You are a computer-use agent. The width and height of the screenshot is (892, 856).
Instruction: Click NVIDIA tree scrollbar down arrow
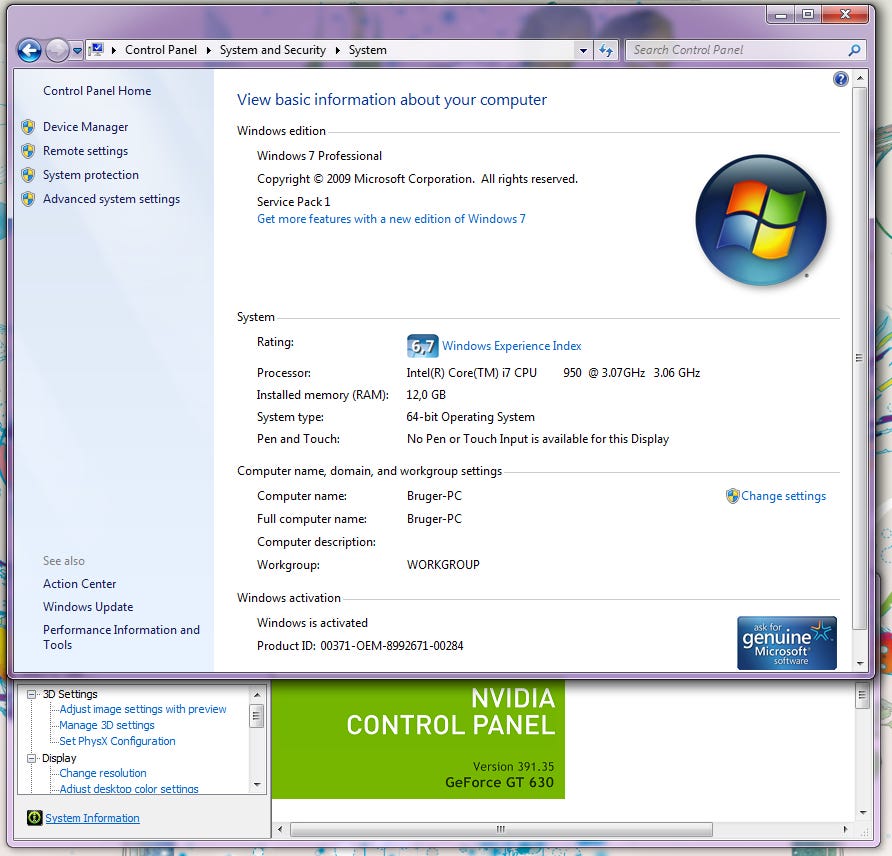tap(257, 785)
